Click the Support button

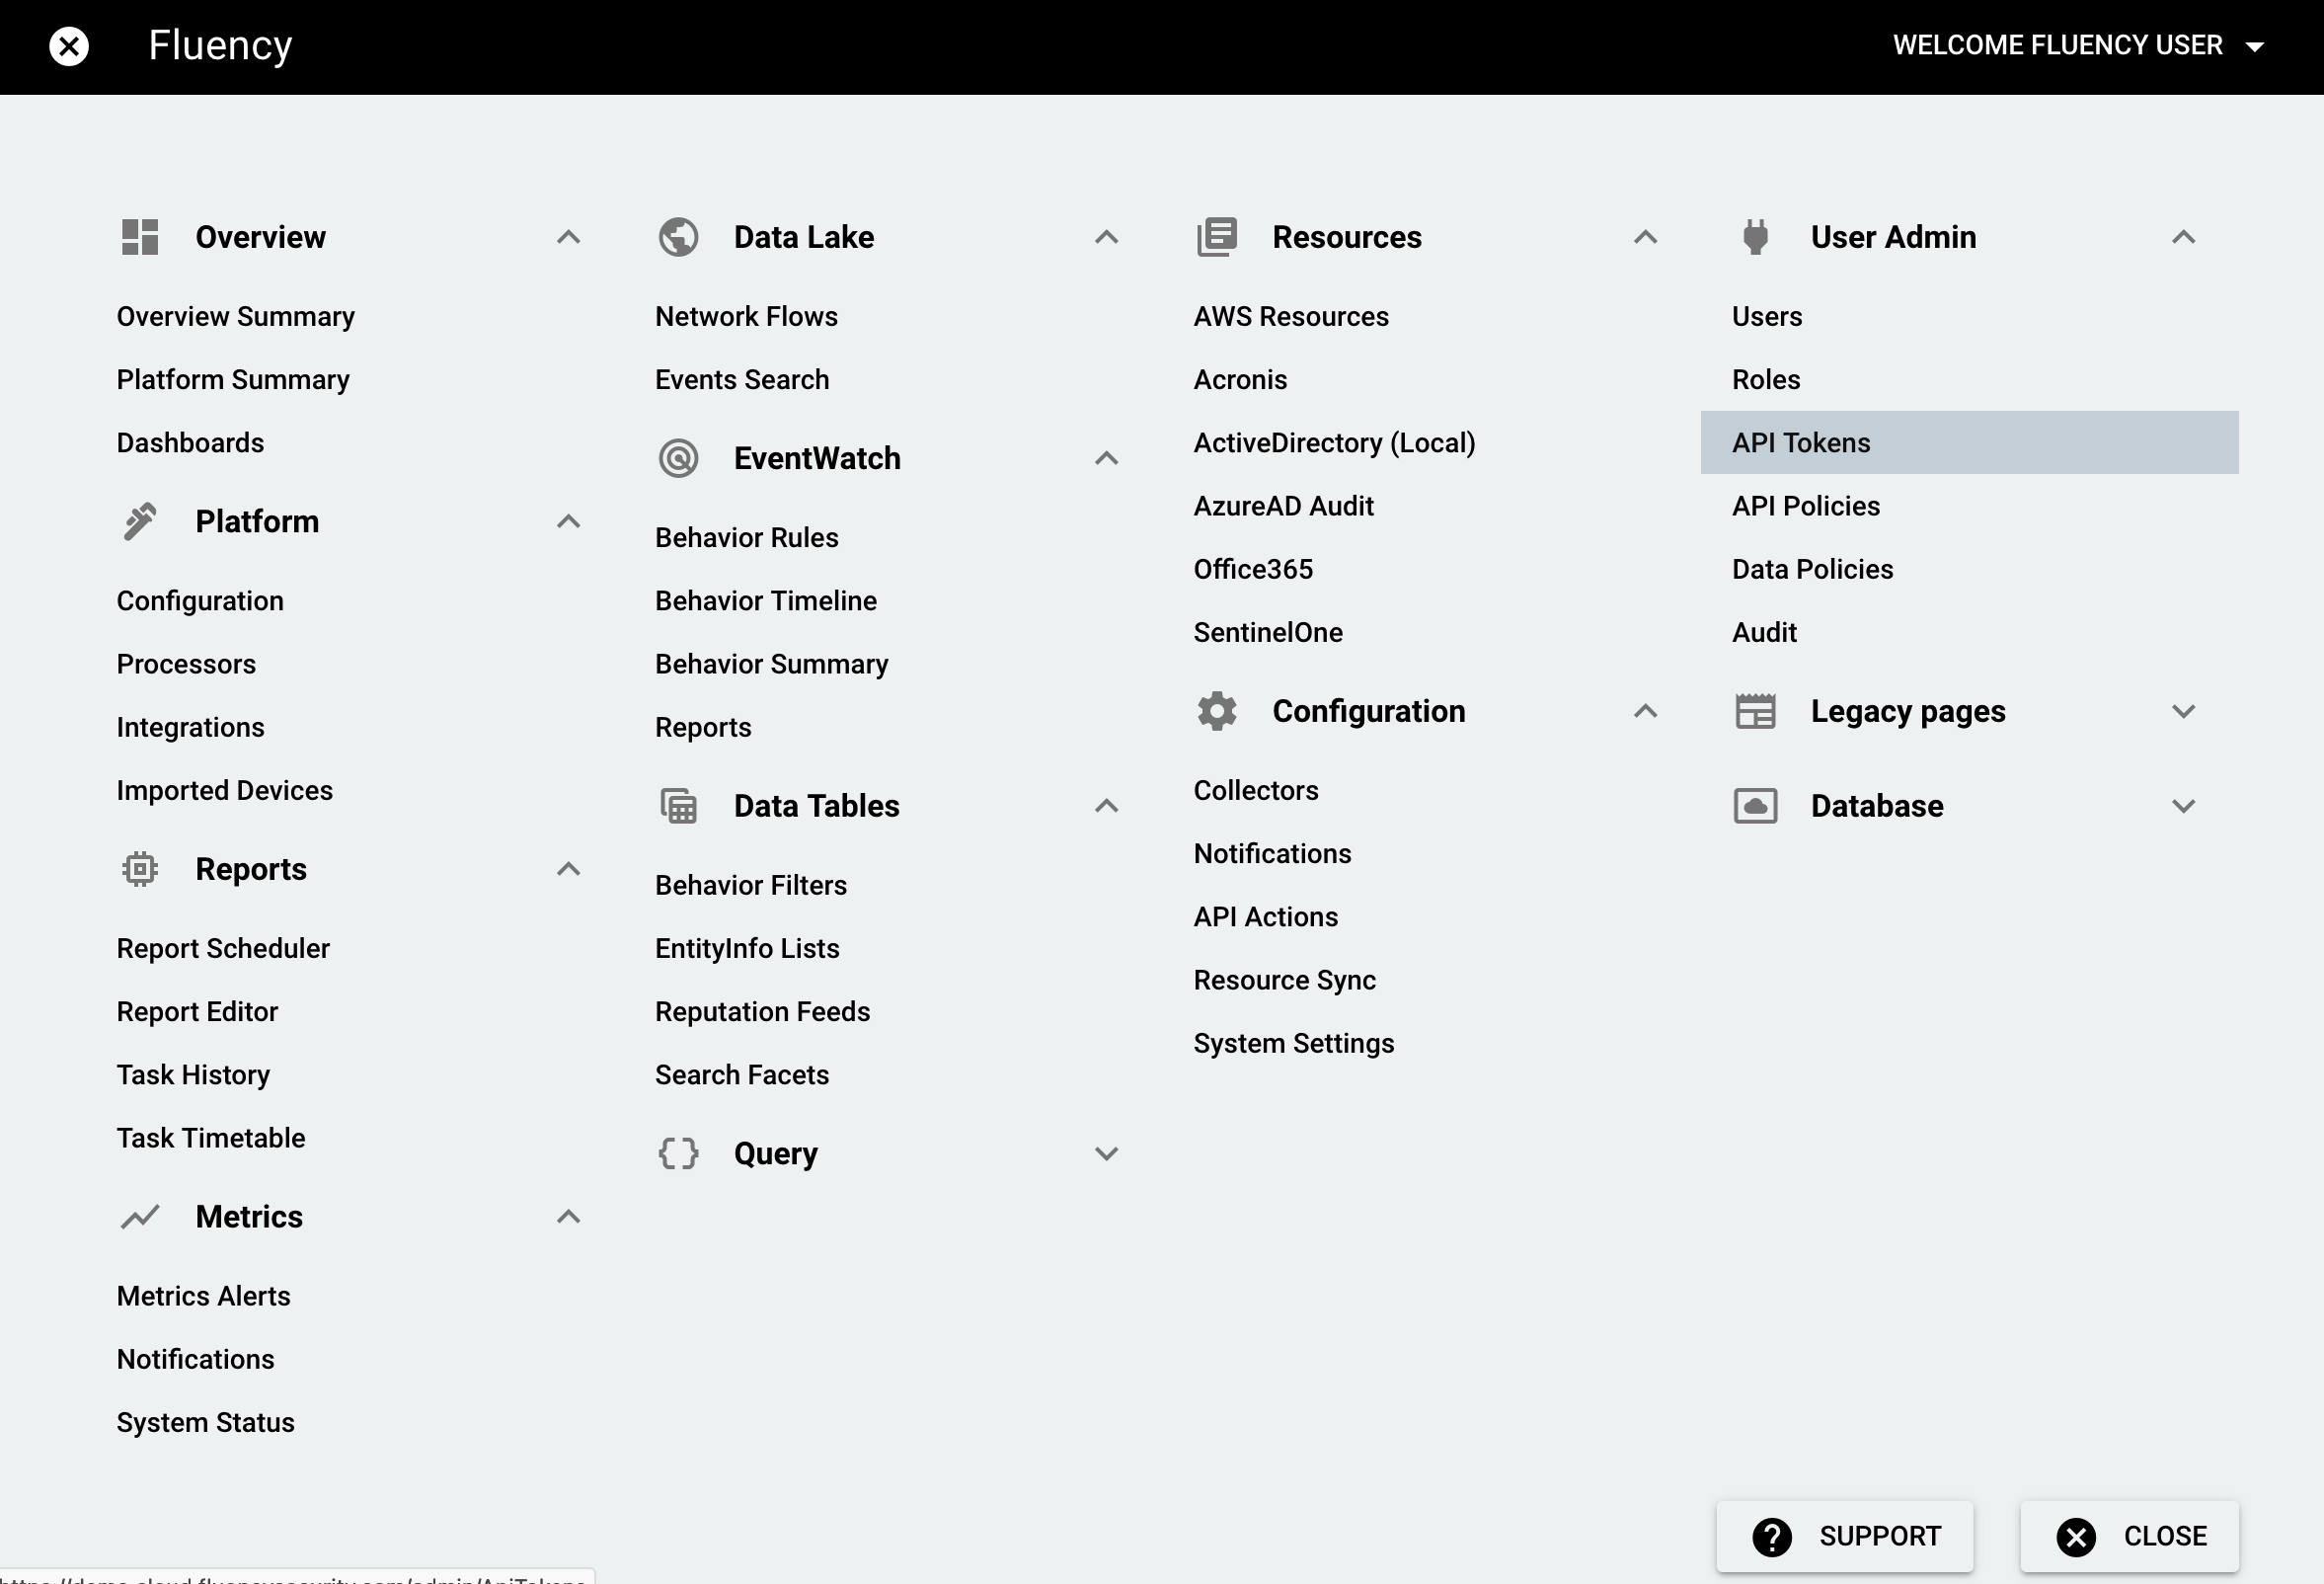pyautogui.click(x=1844, y=1536)
